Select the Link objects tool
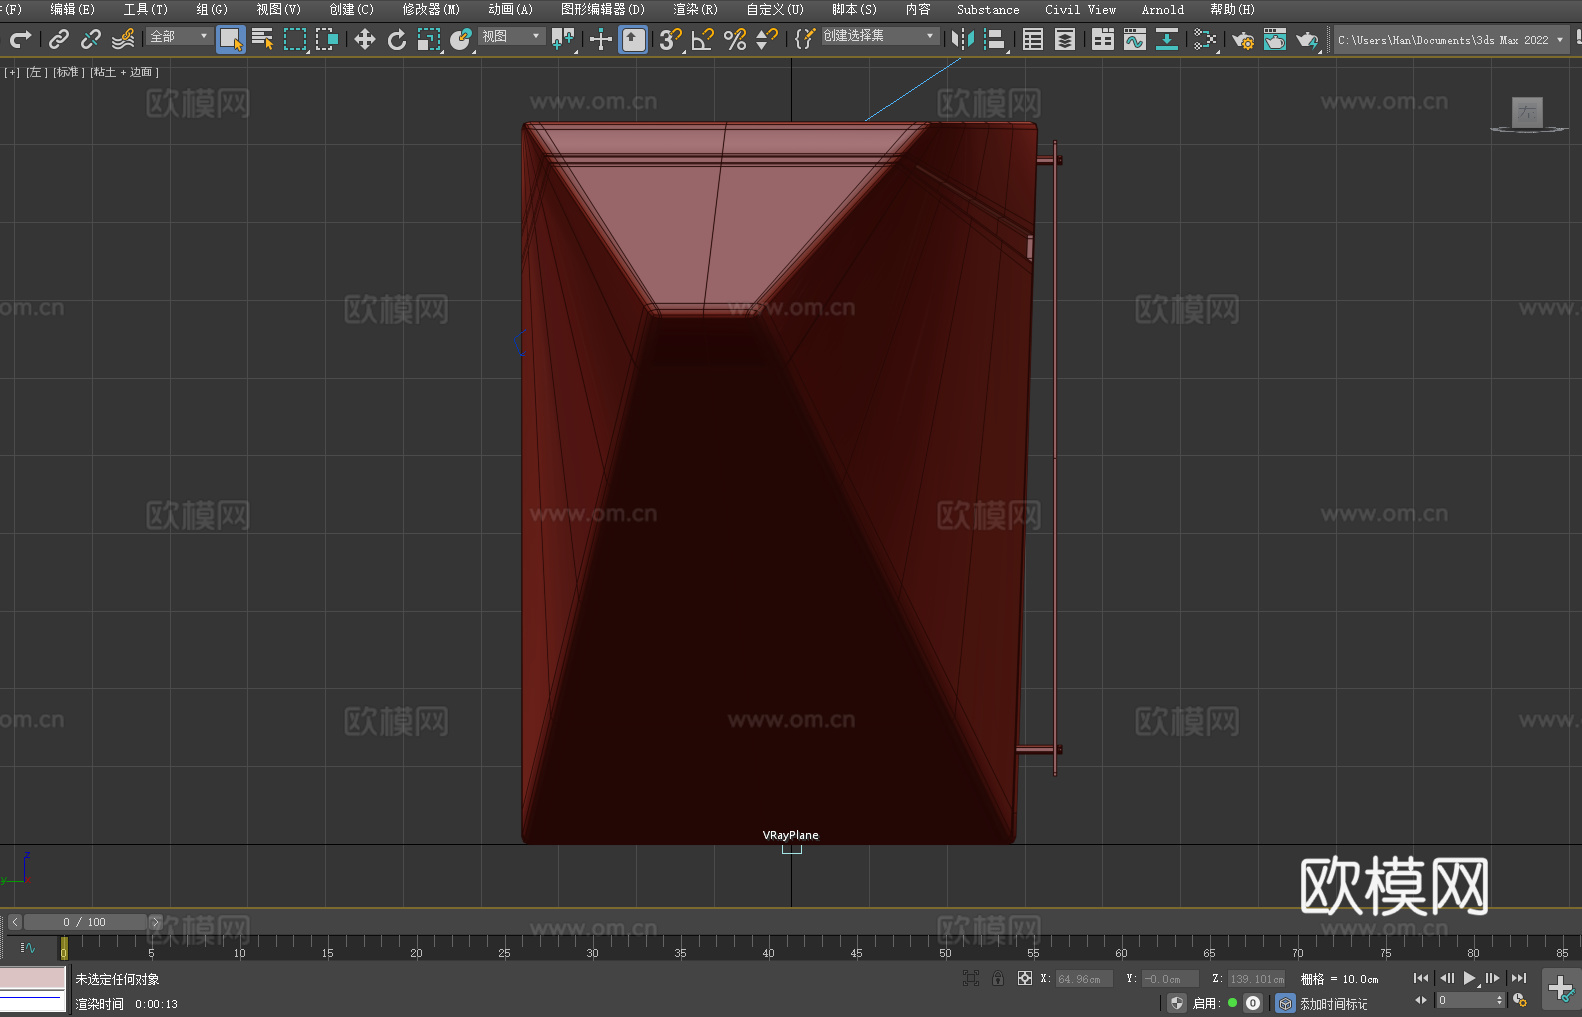Image resolution: width=1582 pixels, height=1017 pixels. pos(59,39)
